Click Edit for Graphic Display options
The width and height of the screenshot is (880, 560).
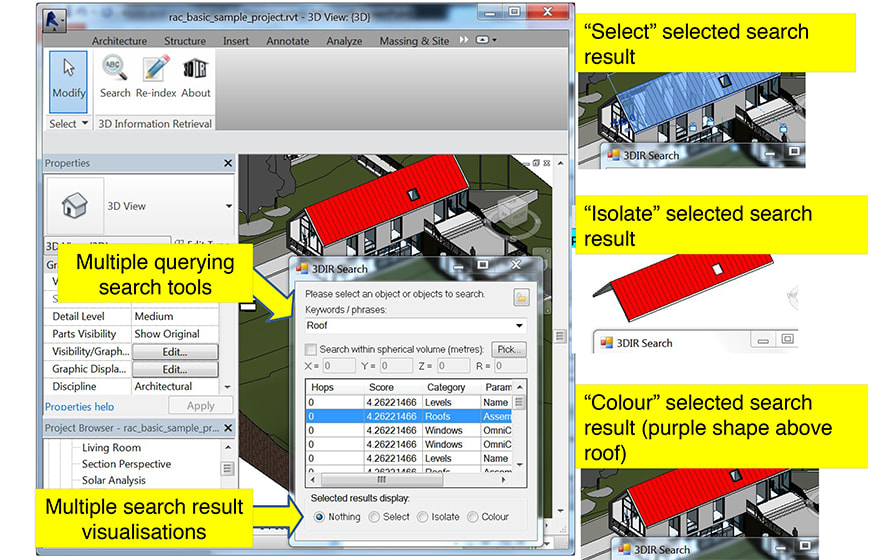175,369
